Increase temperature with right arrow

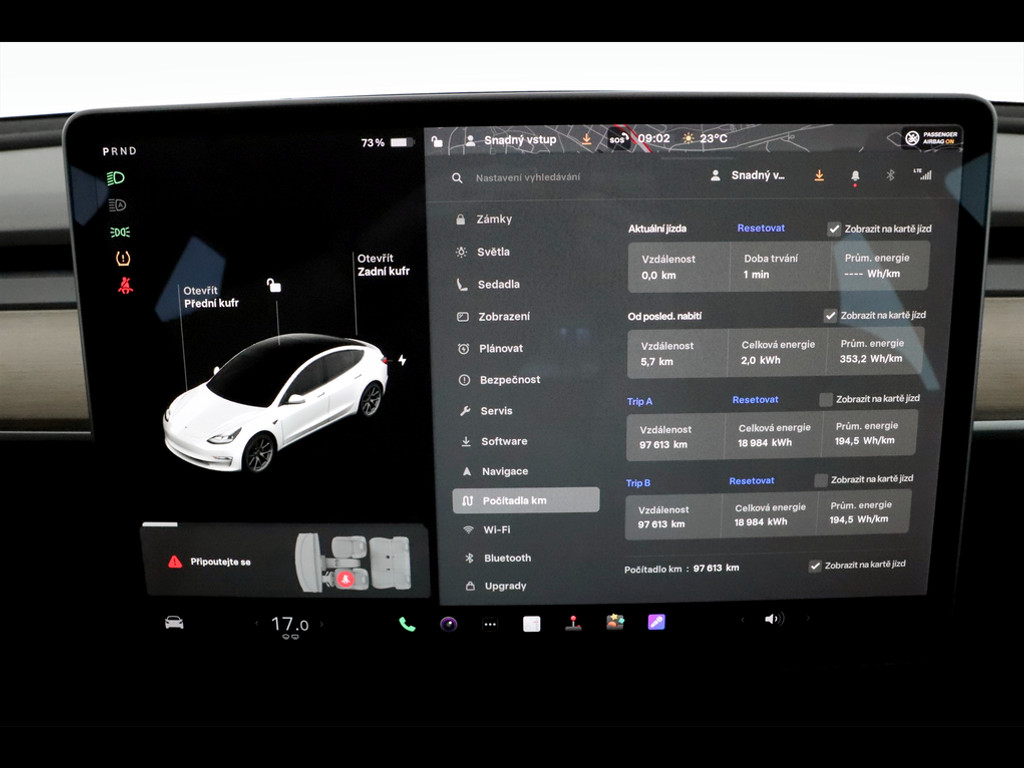coord(322,624)
